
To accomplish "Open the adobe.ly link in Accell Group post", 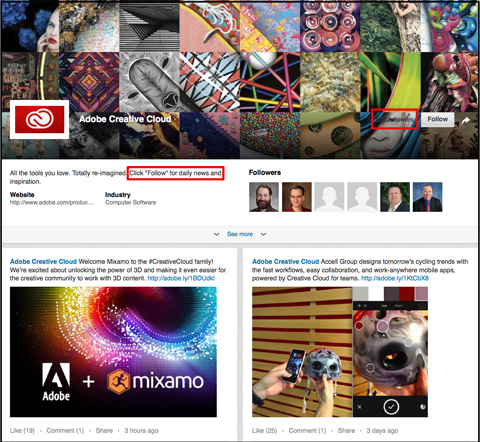I will [x=395, y=278].
